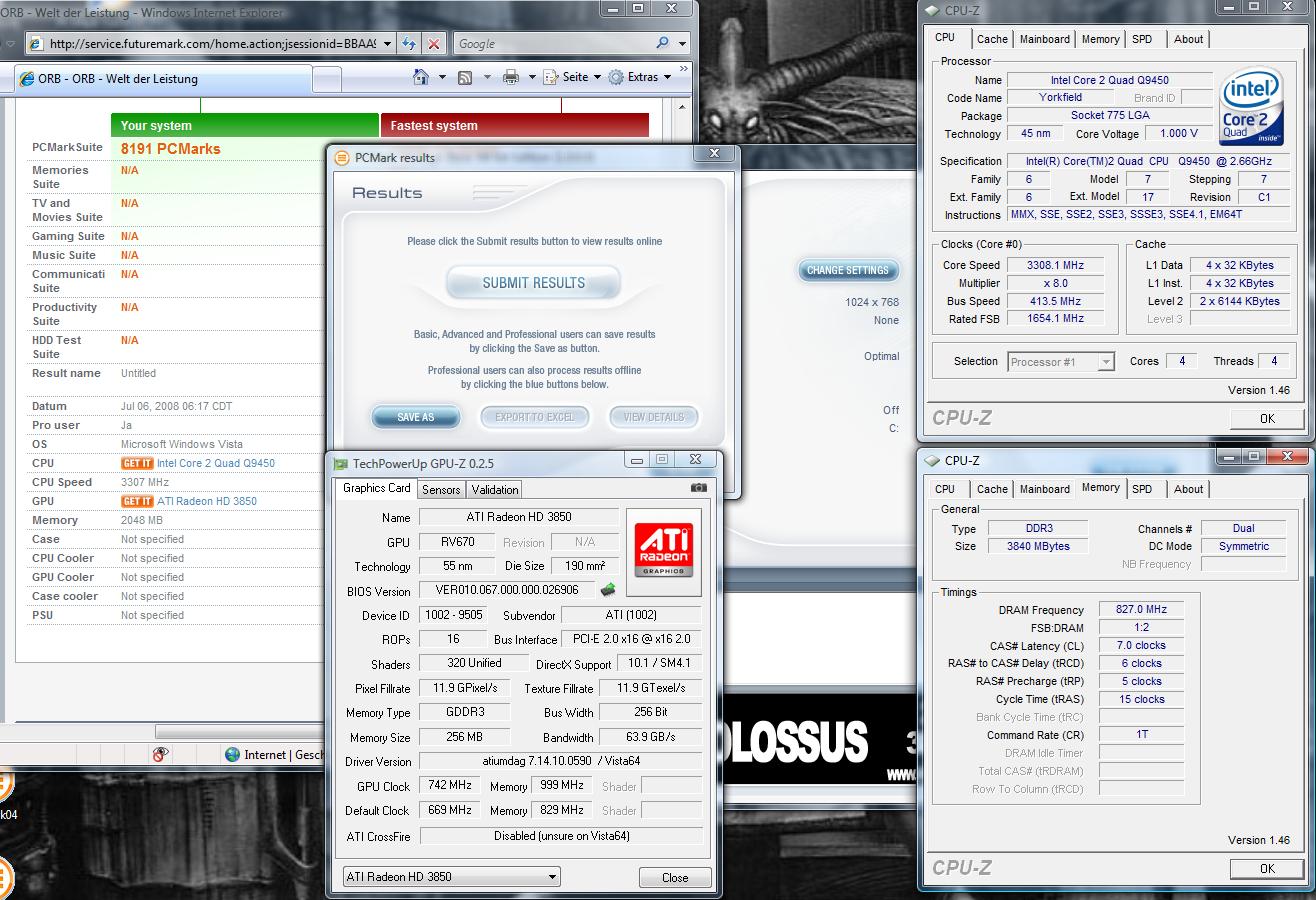
Task: Click the Print icon in IE toolbar
Action: click(511, 77)
